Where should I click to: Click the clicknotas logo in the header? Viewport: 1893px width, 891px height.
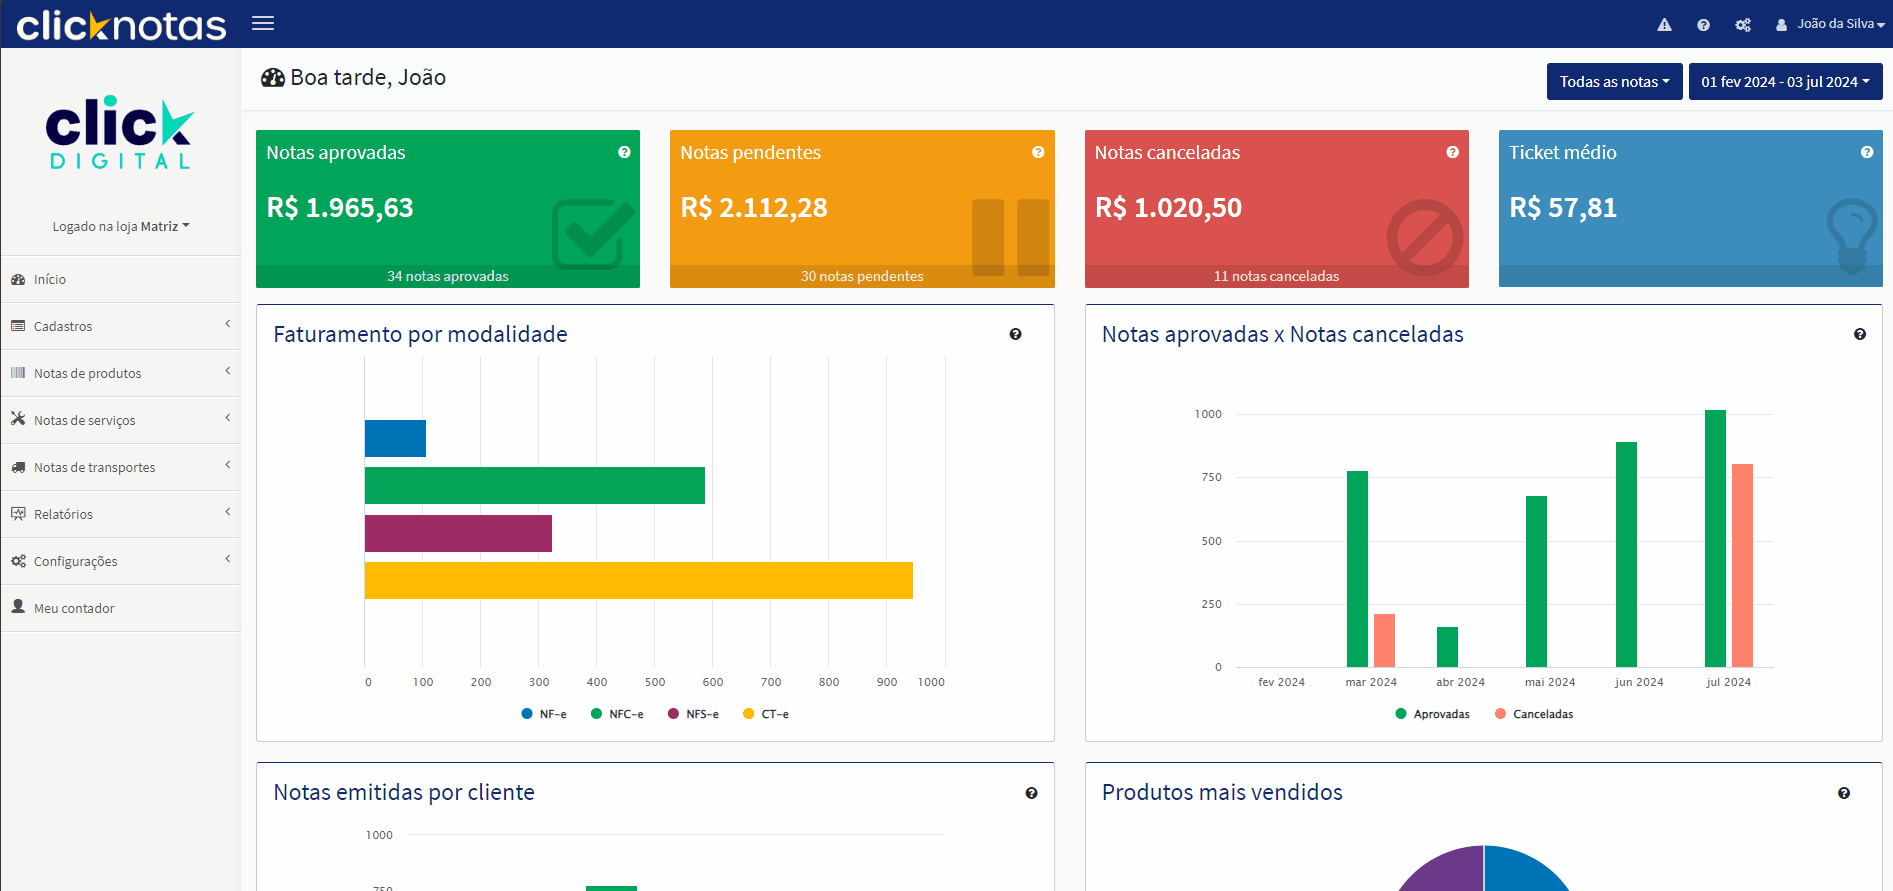coord(121,25)
